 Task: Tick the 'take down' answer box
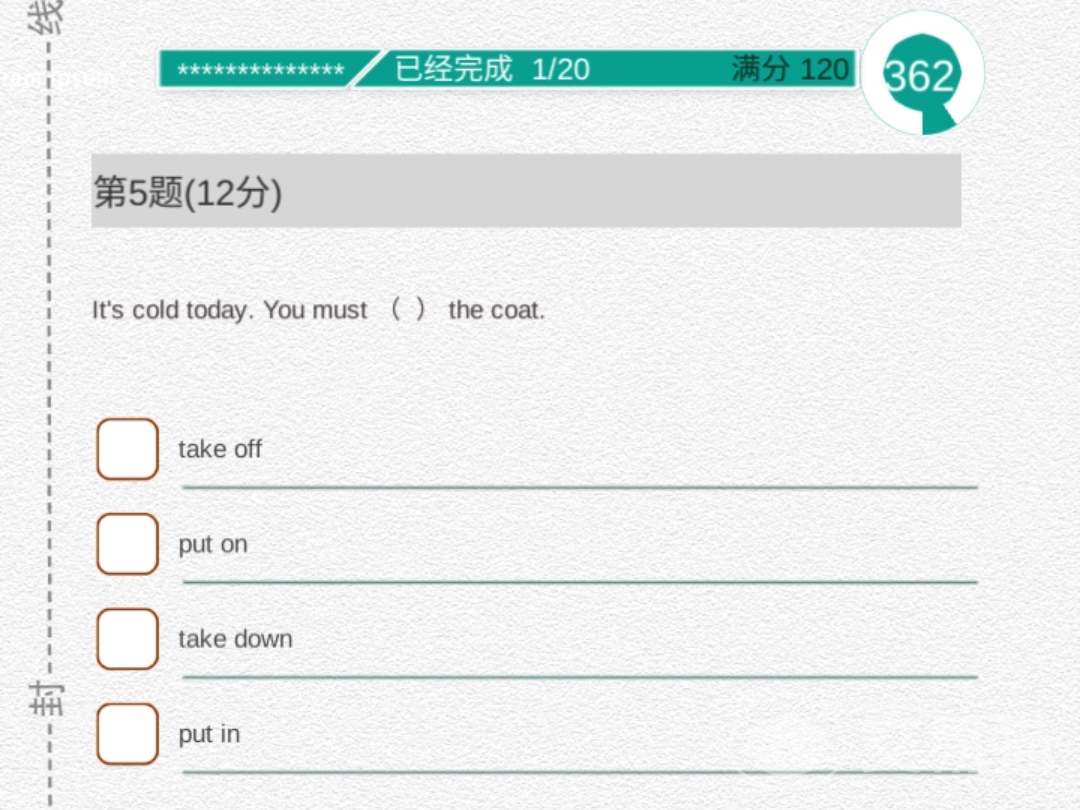coord(127,639)
